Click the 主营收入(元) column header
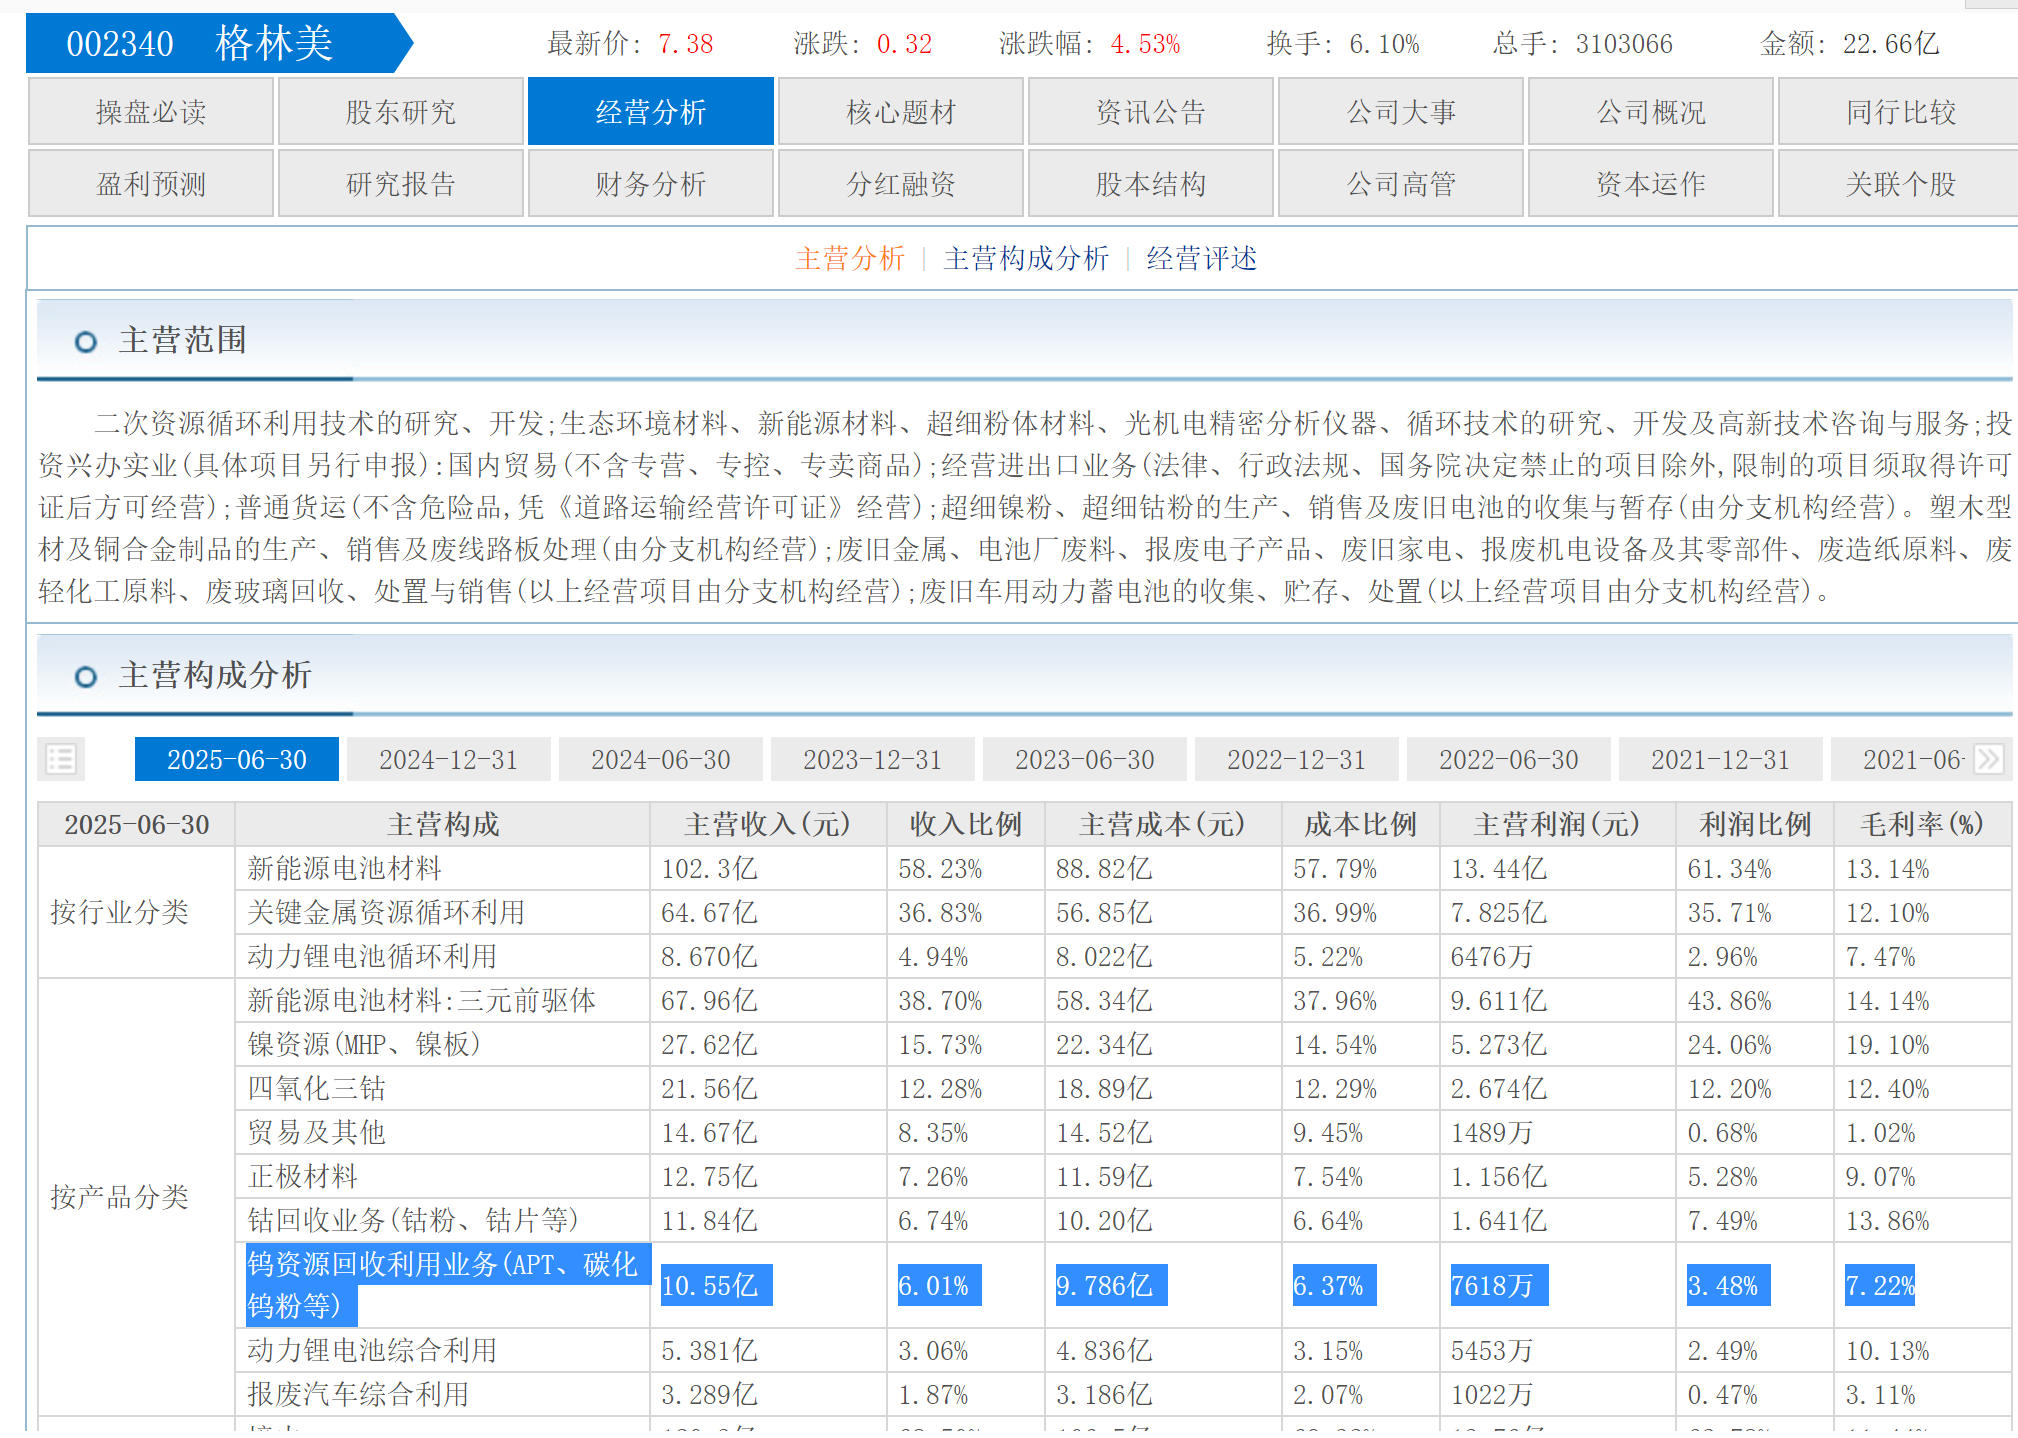Image resolution: width=2018 pixels, height=1438 pixels. (768, 824)
